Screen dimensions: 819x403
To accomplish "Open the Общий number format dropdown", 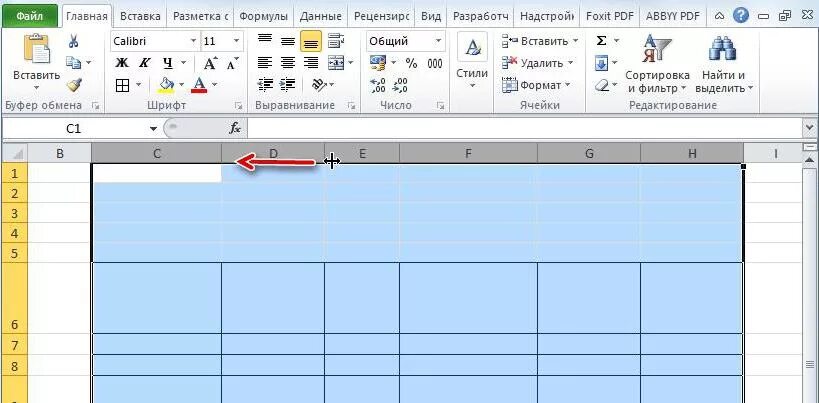I will point(438,41).
